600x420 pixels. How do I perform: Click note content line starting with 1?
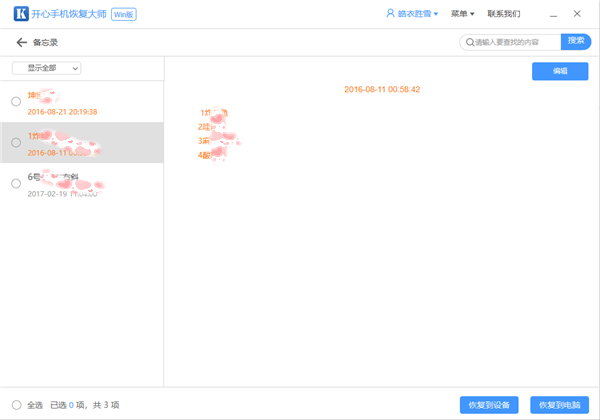pyautogui.click(x=214, y=113)
